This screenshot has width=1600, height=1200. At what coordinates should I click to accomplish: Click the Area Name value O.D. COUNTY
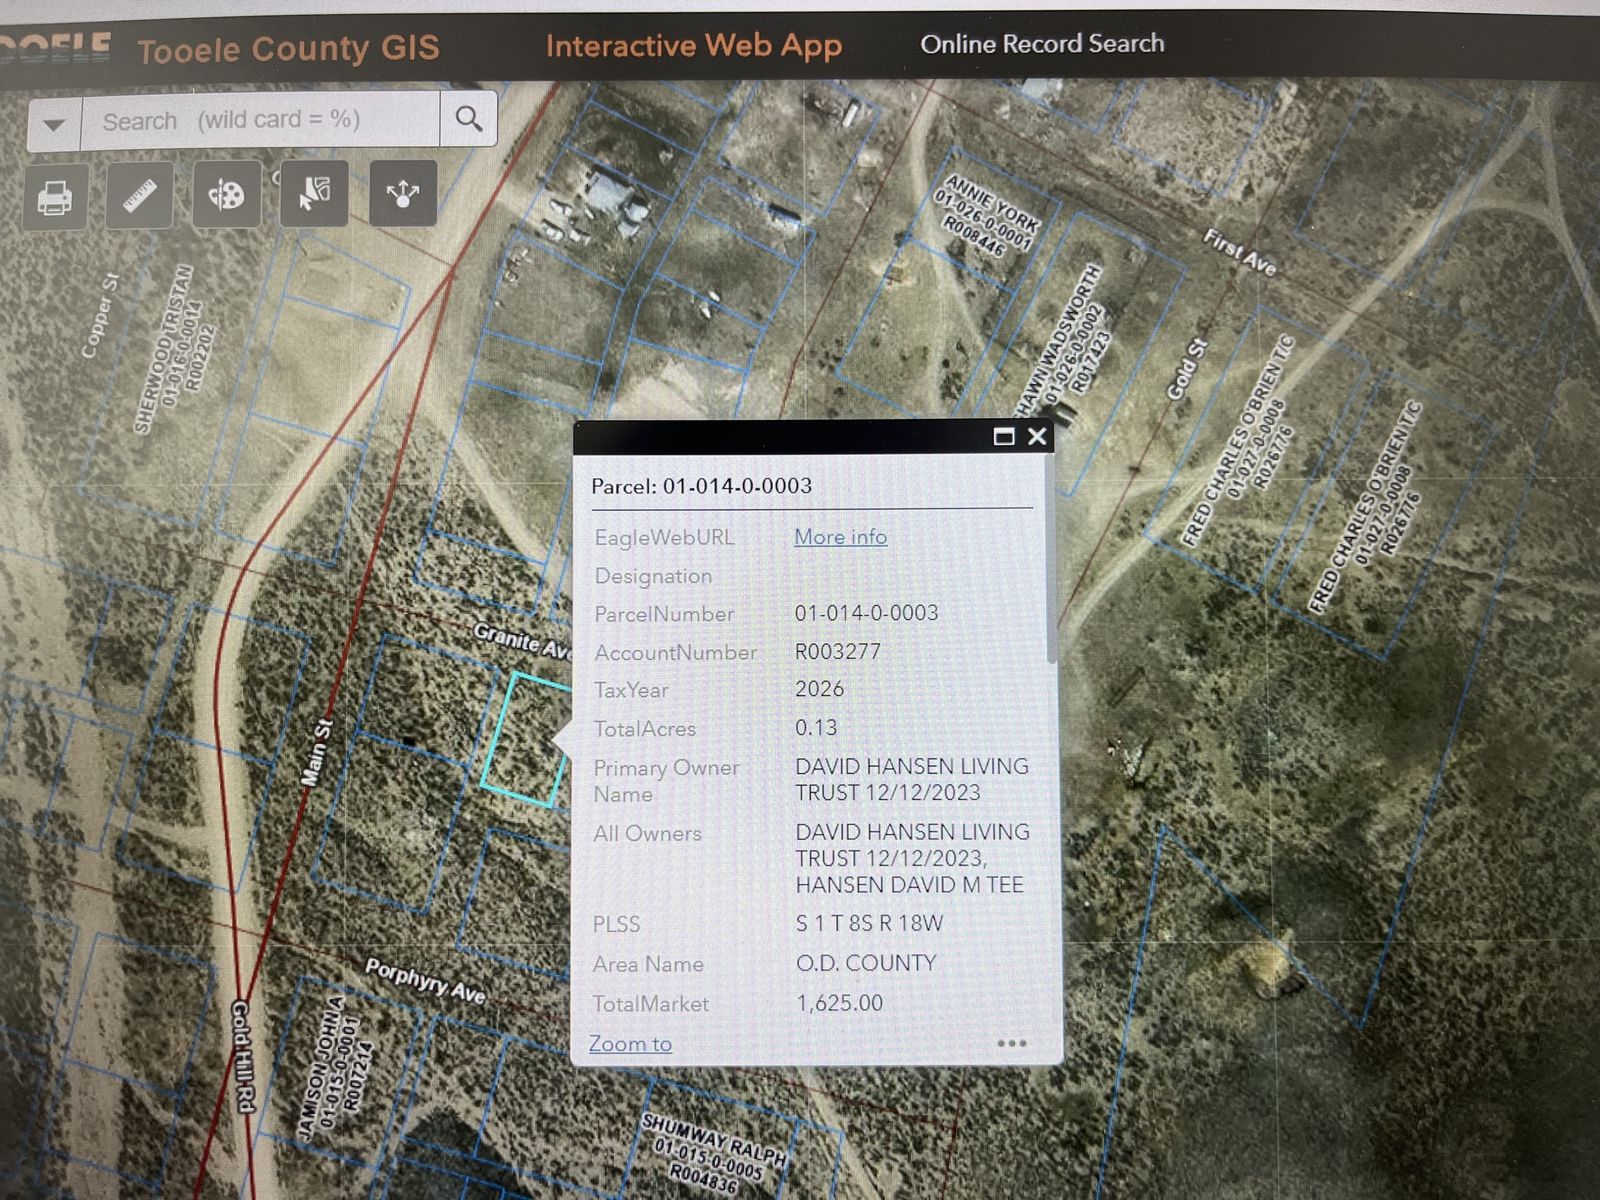[866, 963]
